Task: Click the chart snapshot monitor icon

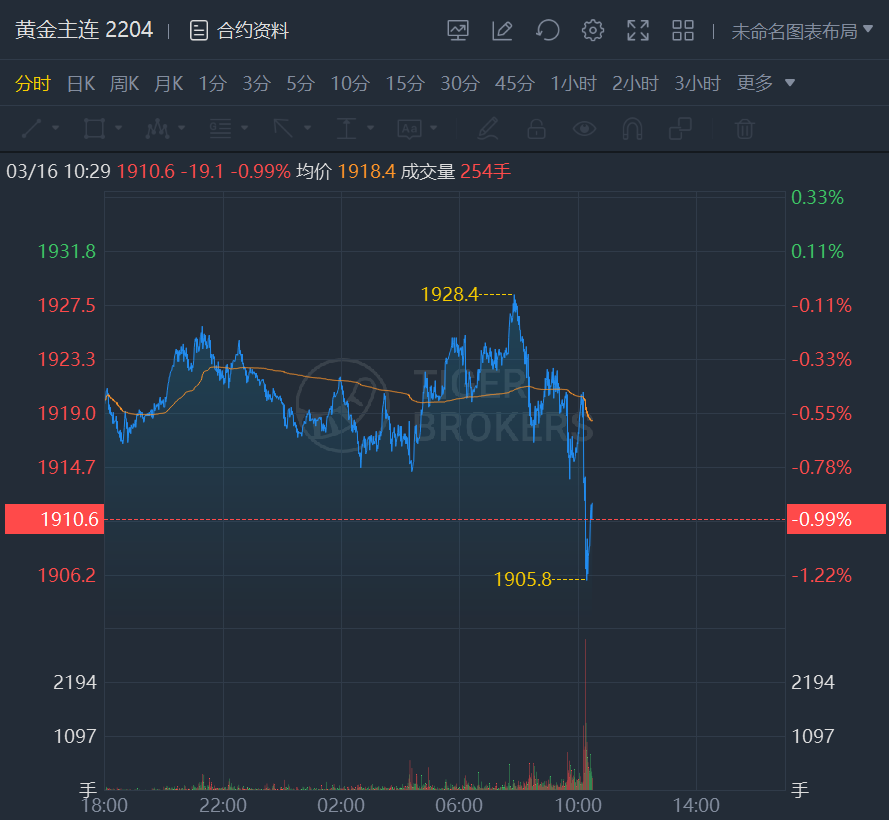Action: [x=458, y=31]
